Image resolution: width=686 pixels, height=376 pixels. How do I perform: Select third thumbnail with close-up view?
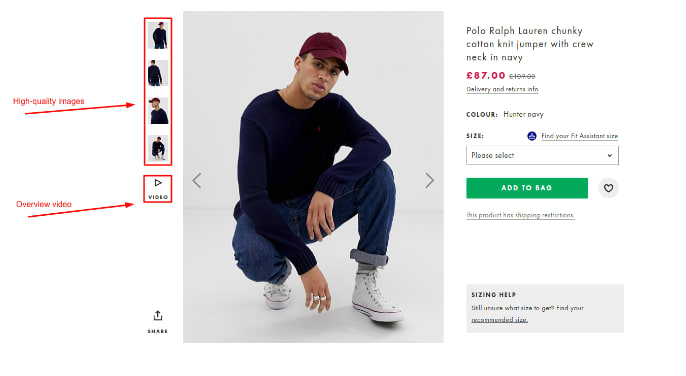[x=158, y=110]
